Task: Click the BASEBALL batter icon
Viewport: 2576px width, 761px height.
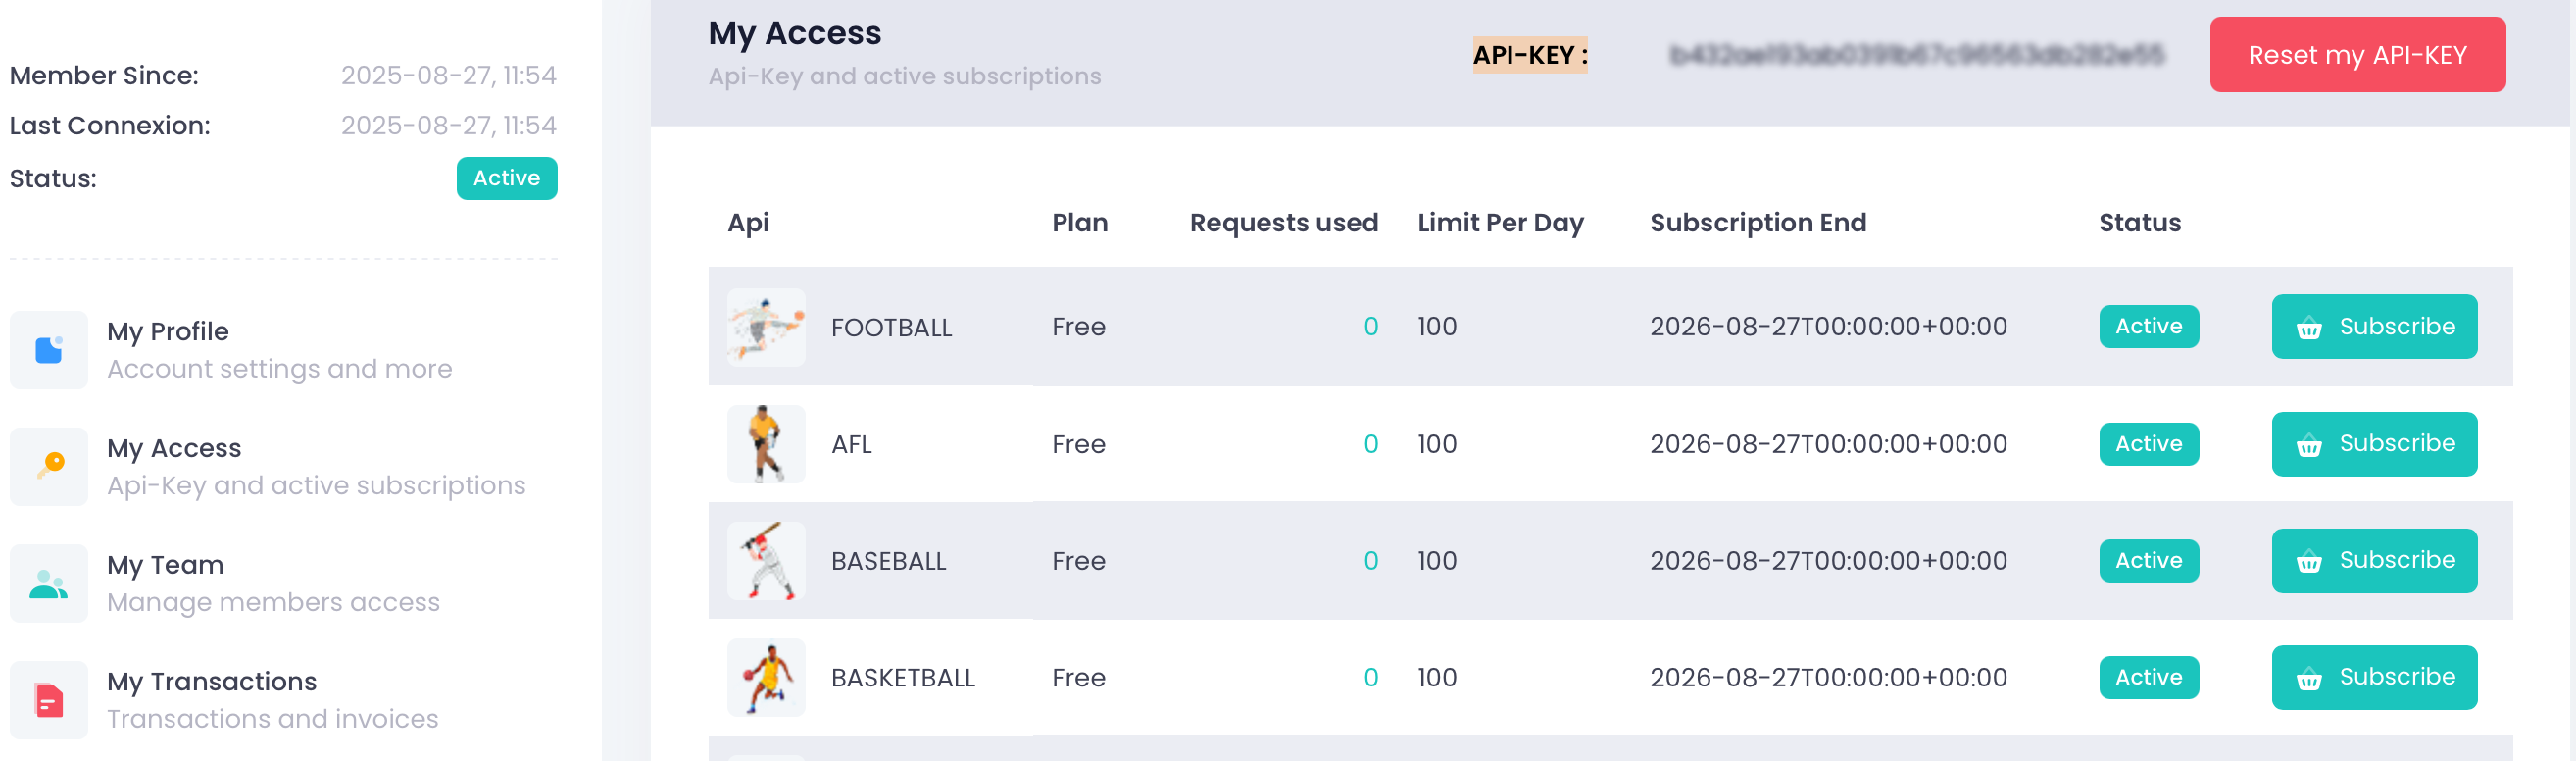Action: (x=765, y=560)
